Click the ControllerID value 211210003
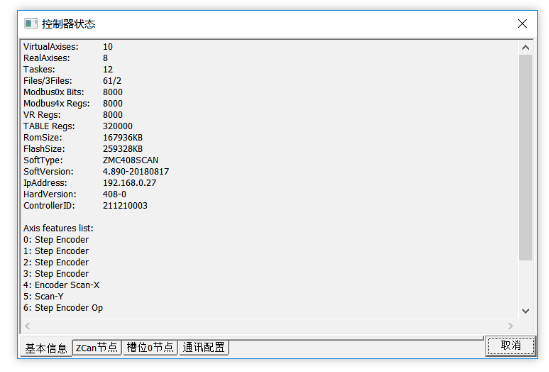549x372 pixels. point(125,206)
